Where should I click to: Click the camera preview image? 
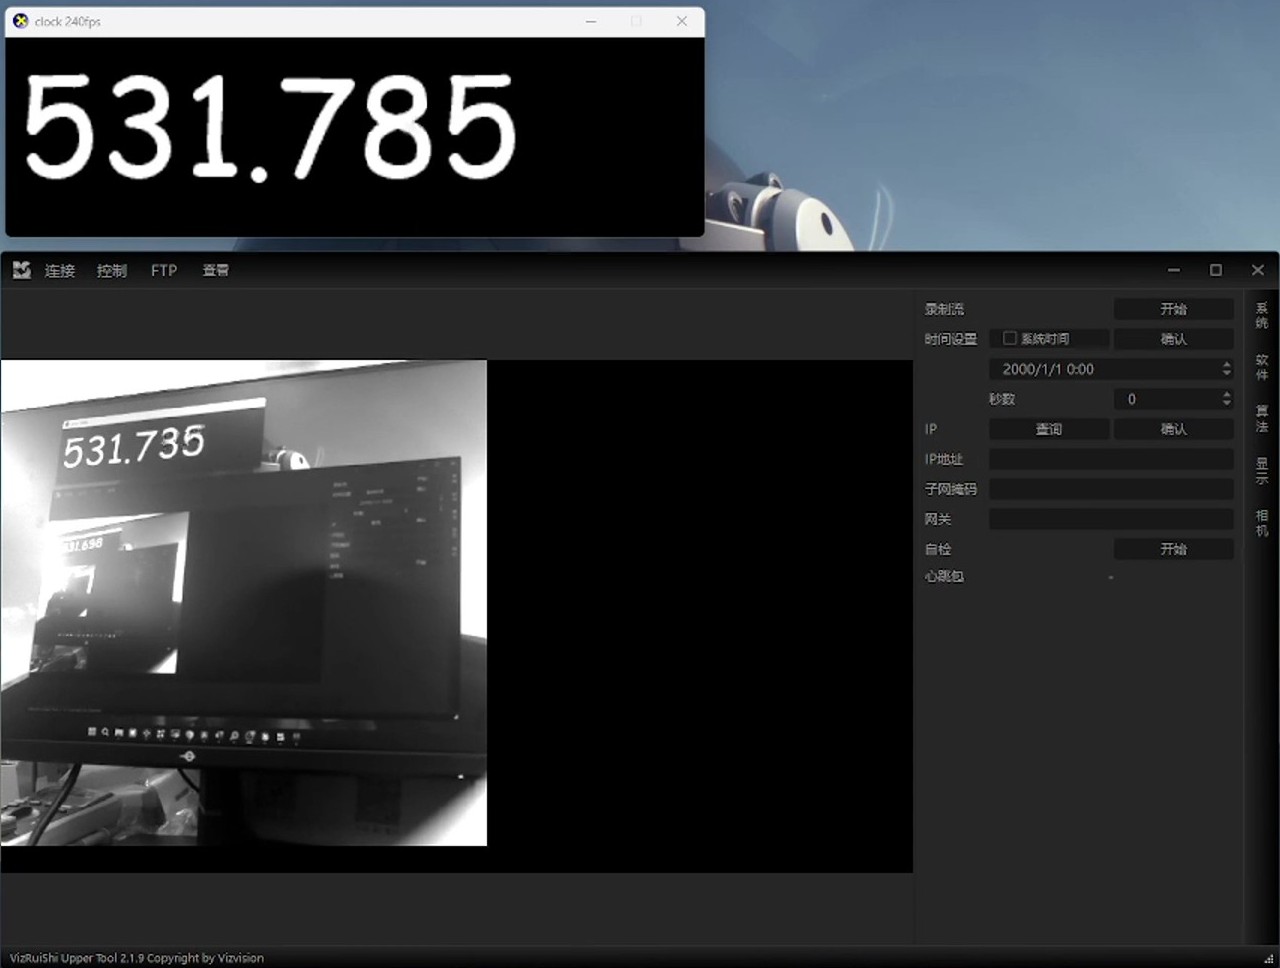[244, 603]
